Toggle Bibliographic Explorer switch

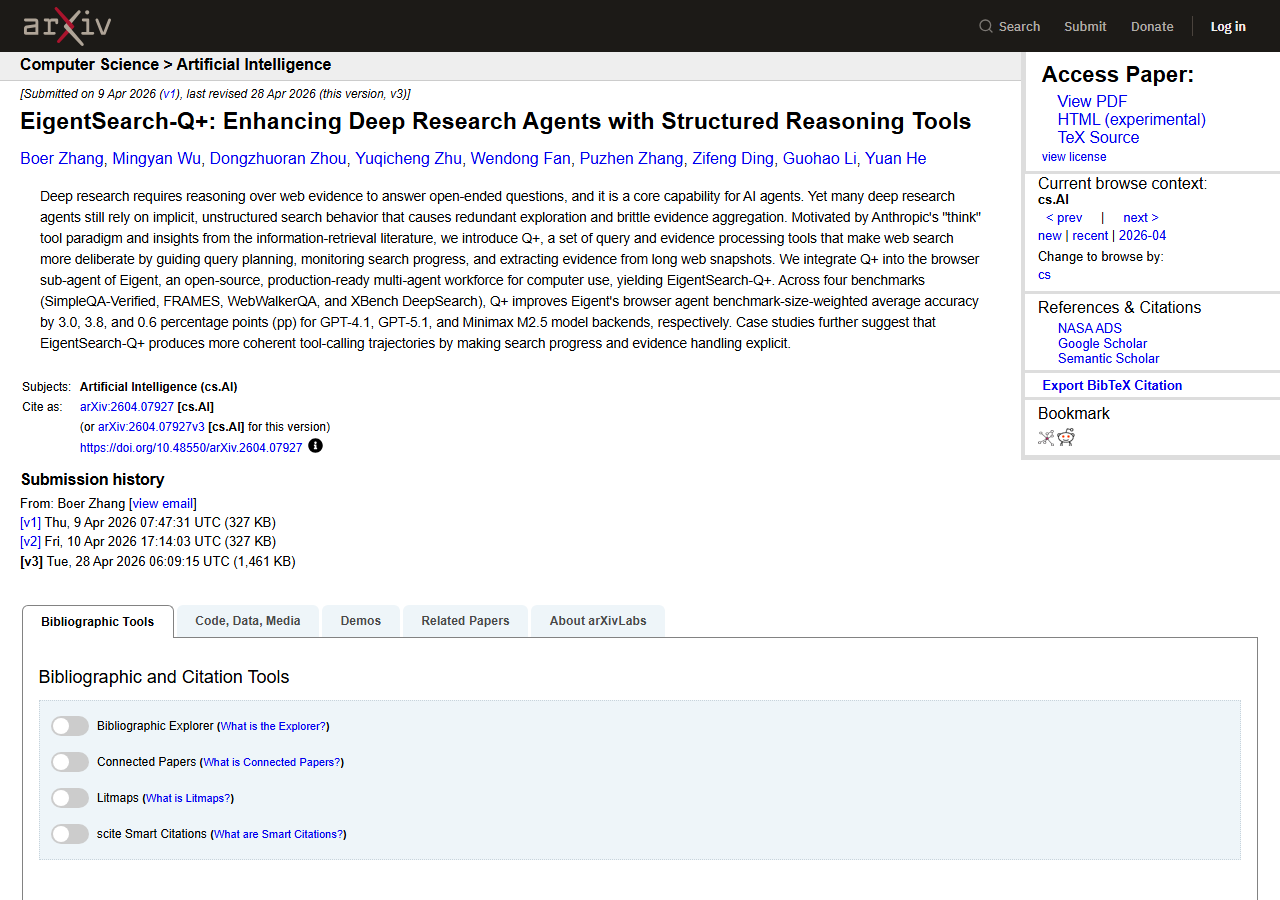pos(70,726)
